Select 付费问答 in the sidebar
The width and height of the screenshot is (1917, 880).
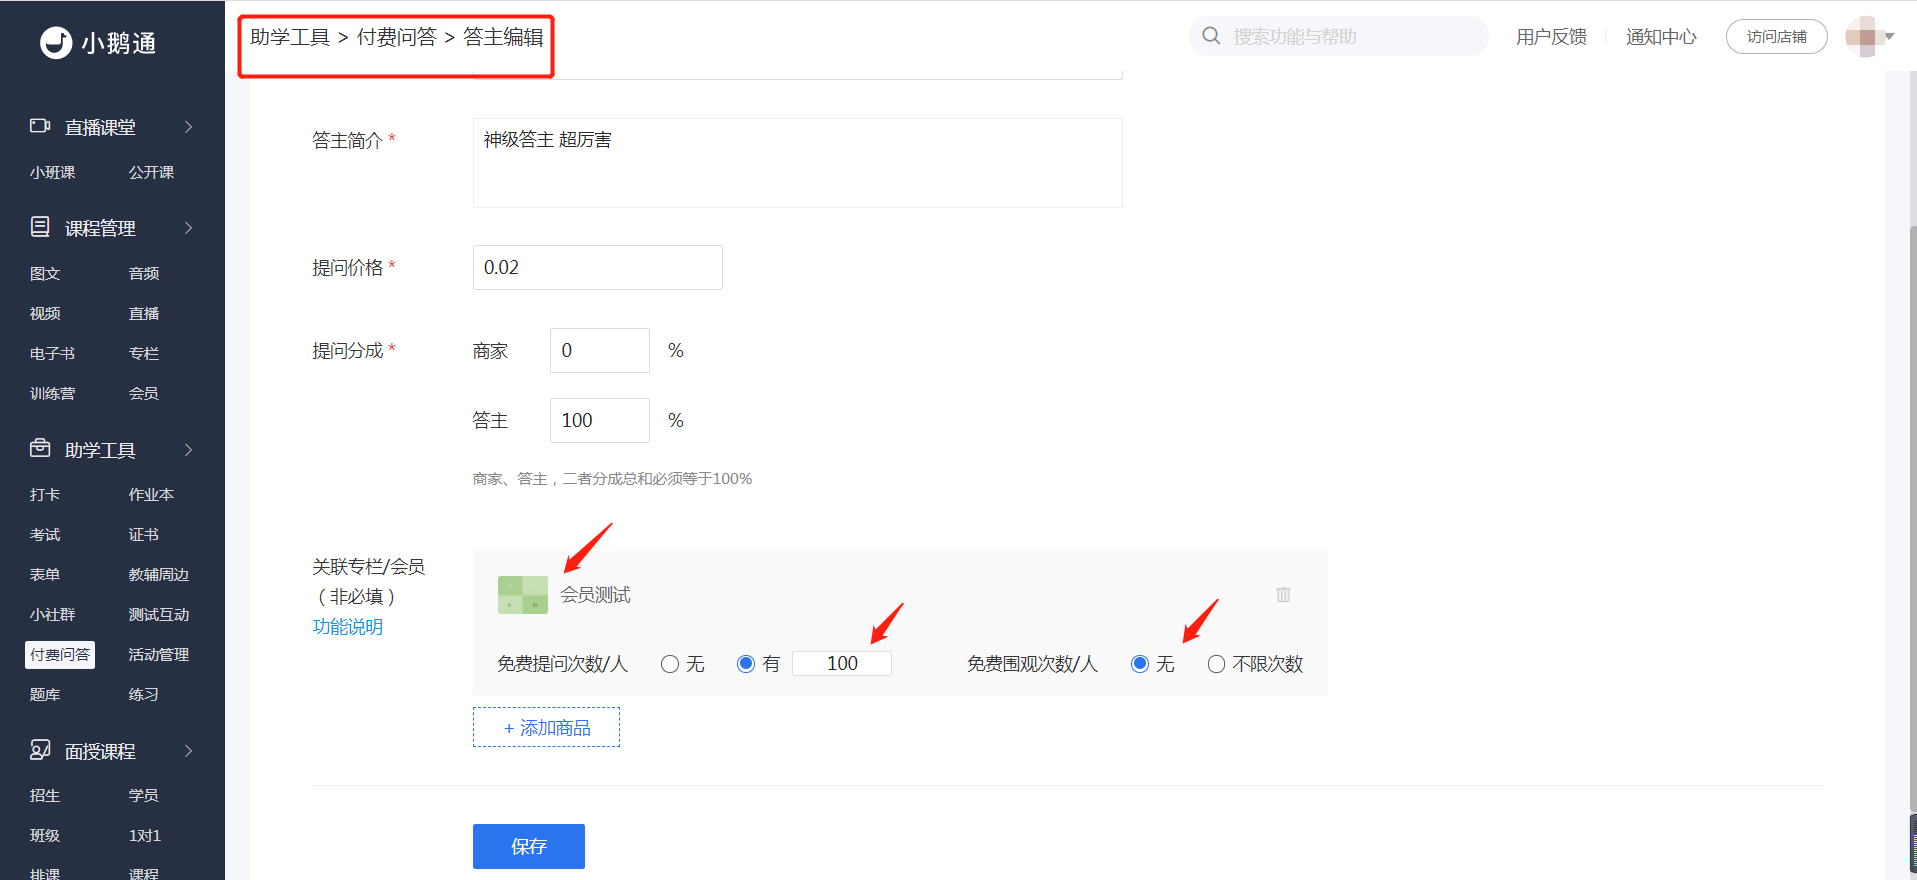(60, 654)
